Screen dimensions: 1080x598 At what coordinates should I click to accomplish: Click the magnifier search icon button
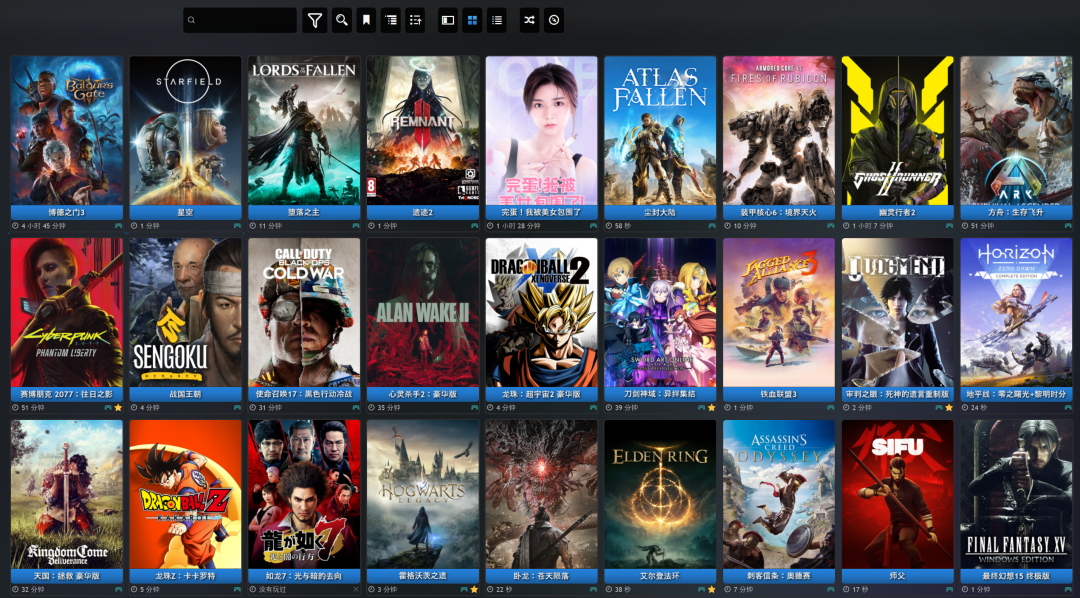(x=342, y=20)
